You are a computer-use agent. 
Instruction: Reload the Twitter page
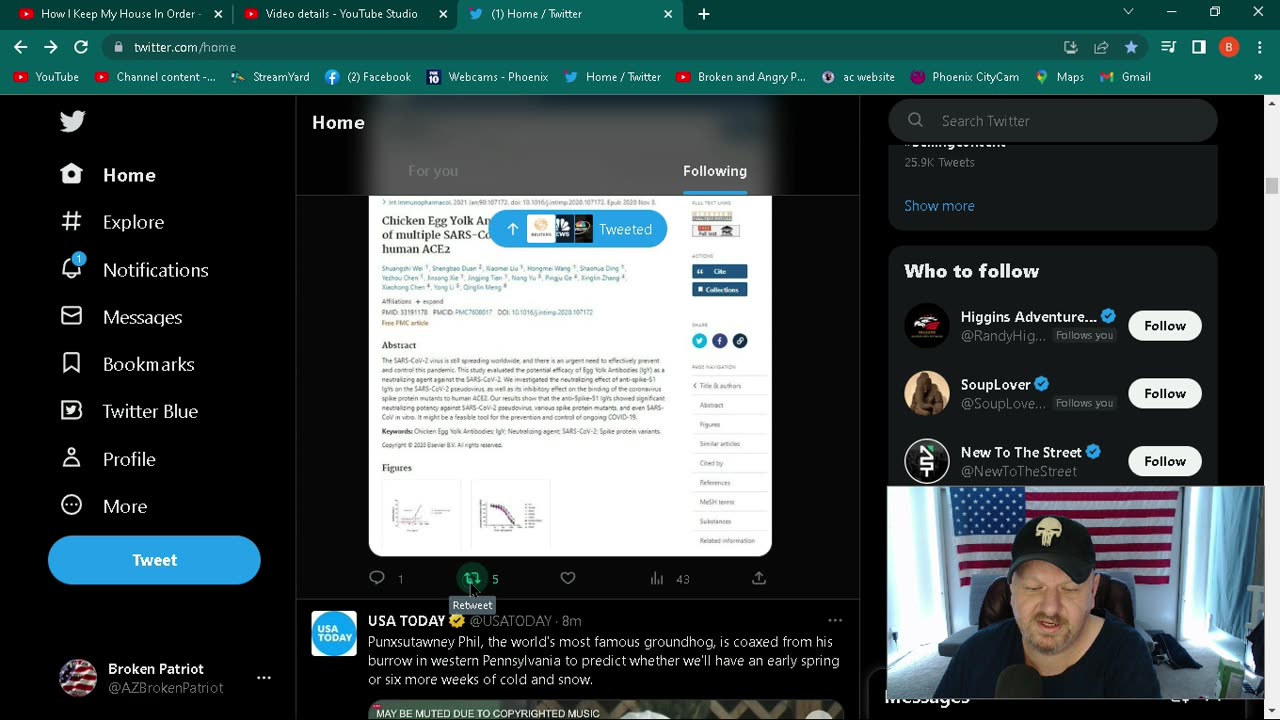coord(81,47)
